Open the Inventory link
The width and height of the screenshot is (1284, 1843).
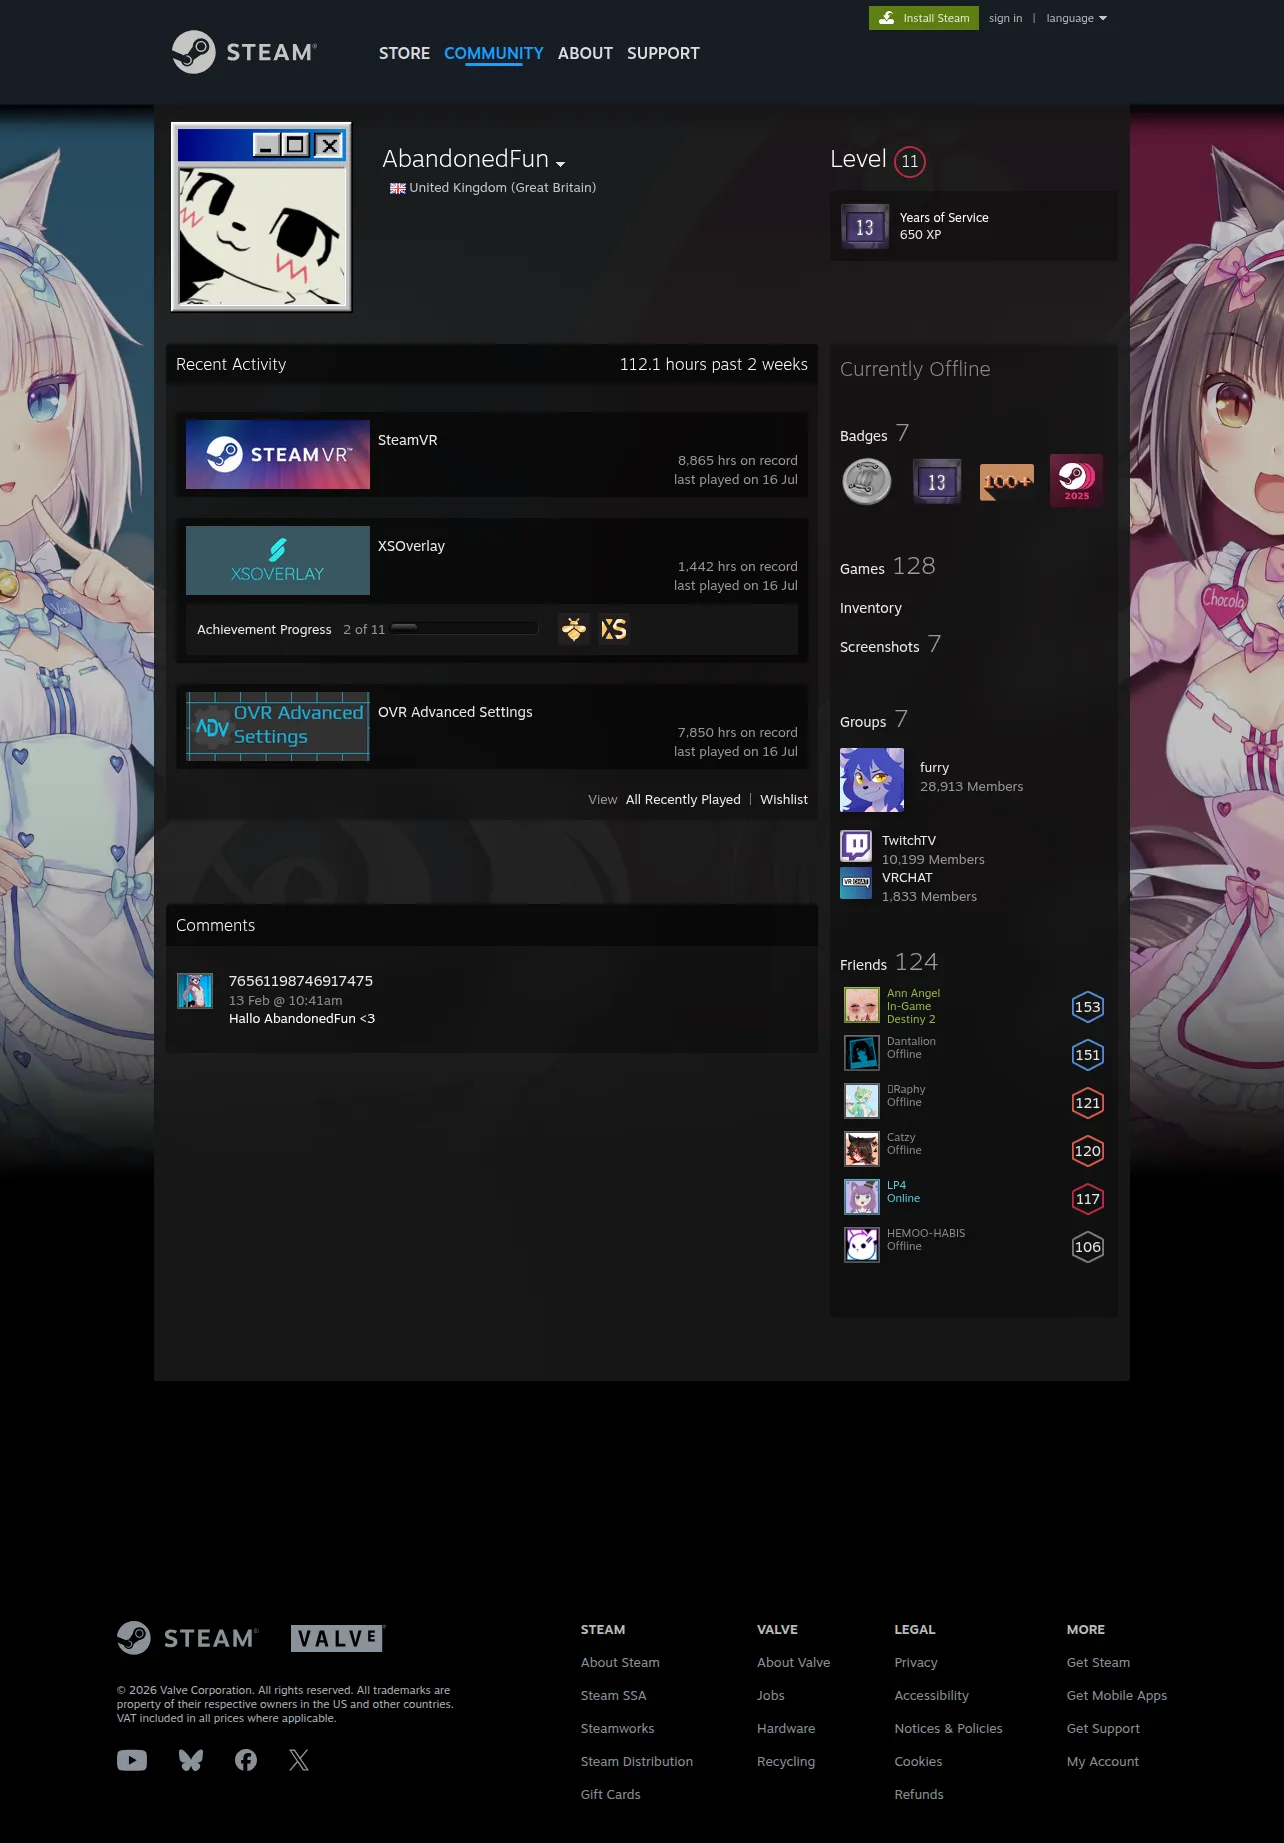point(871,608)
